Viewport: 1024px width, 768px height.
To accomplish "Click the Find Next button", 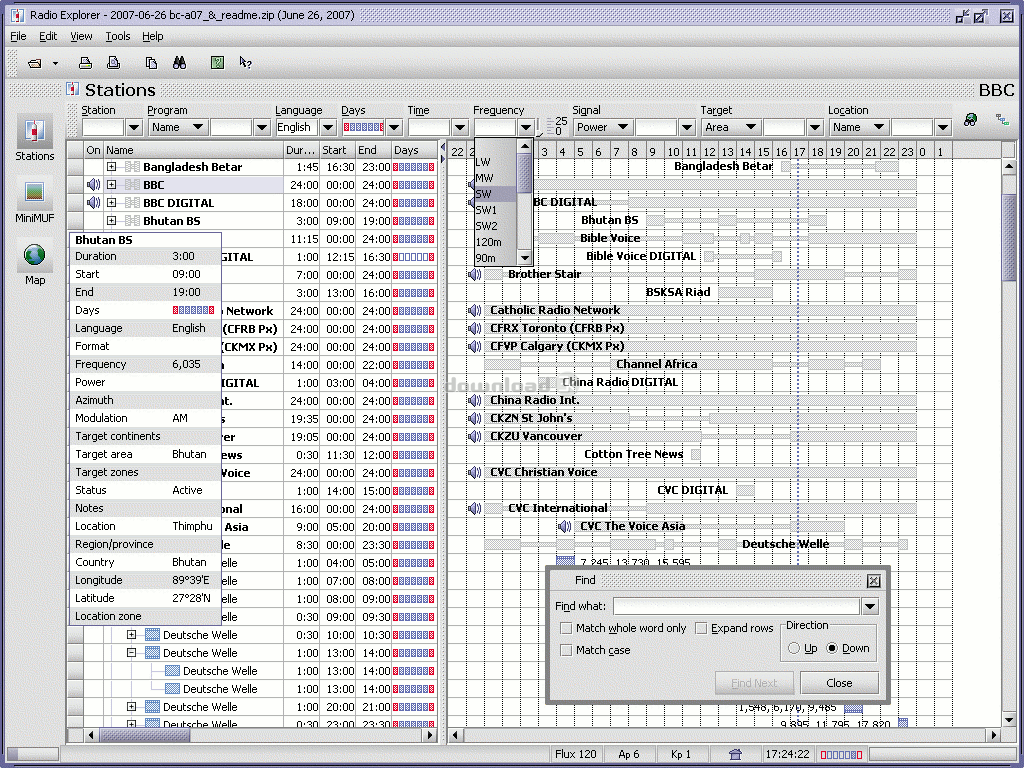I will coord(754,683).
